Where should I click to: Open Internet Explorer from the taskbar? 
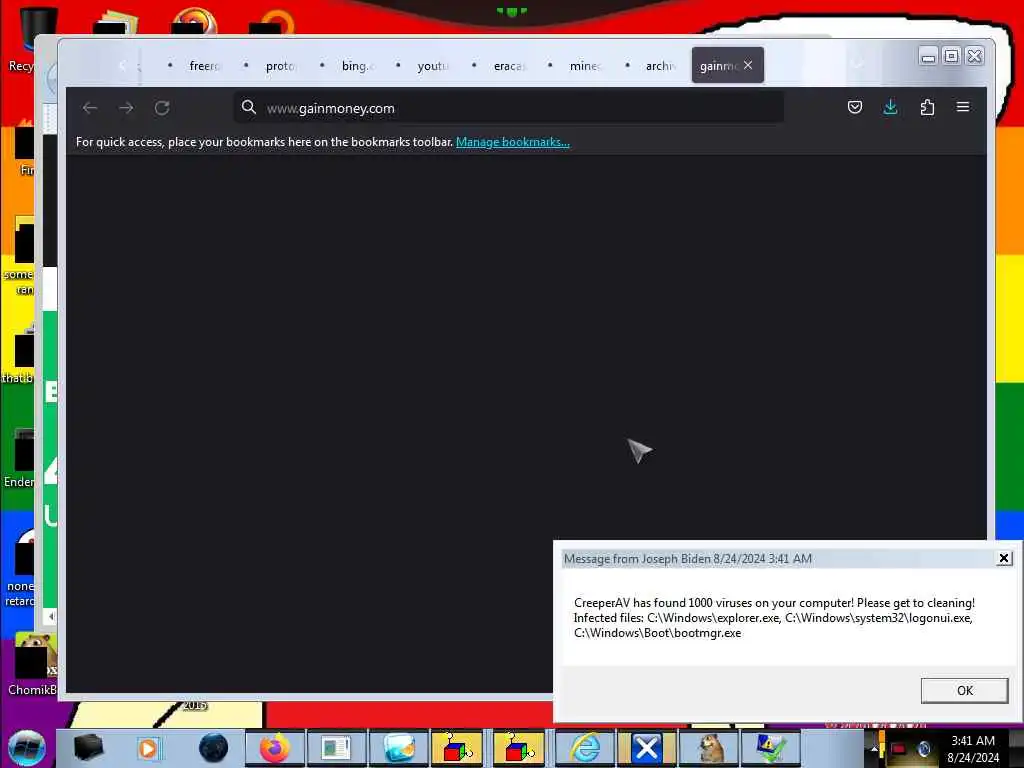[585, 748]
